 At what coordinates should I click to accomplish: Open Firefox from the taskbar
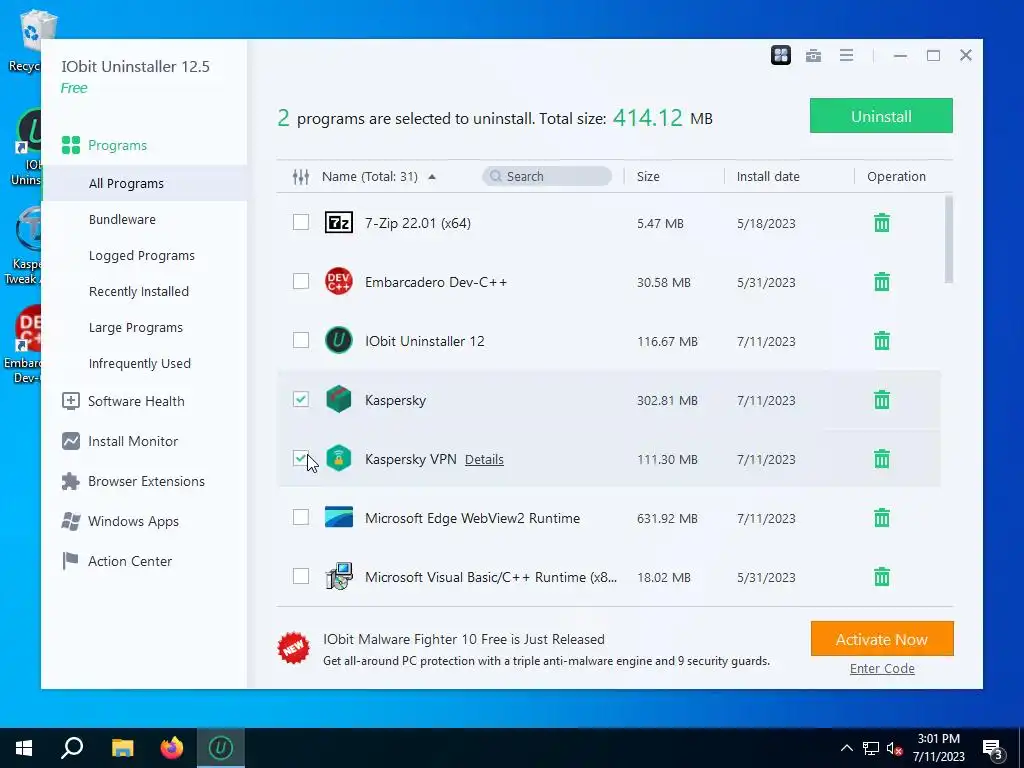172,748
